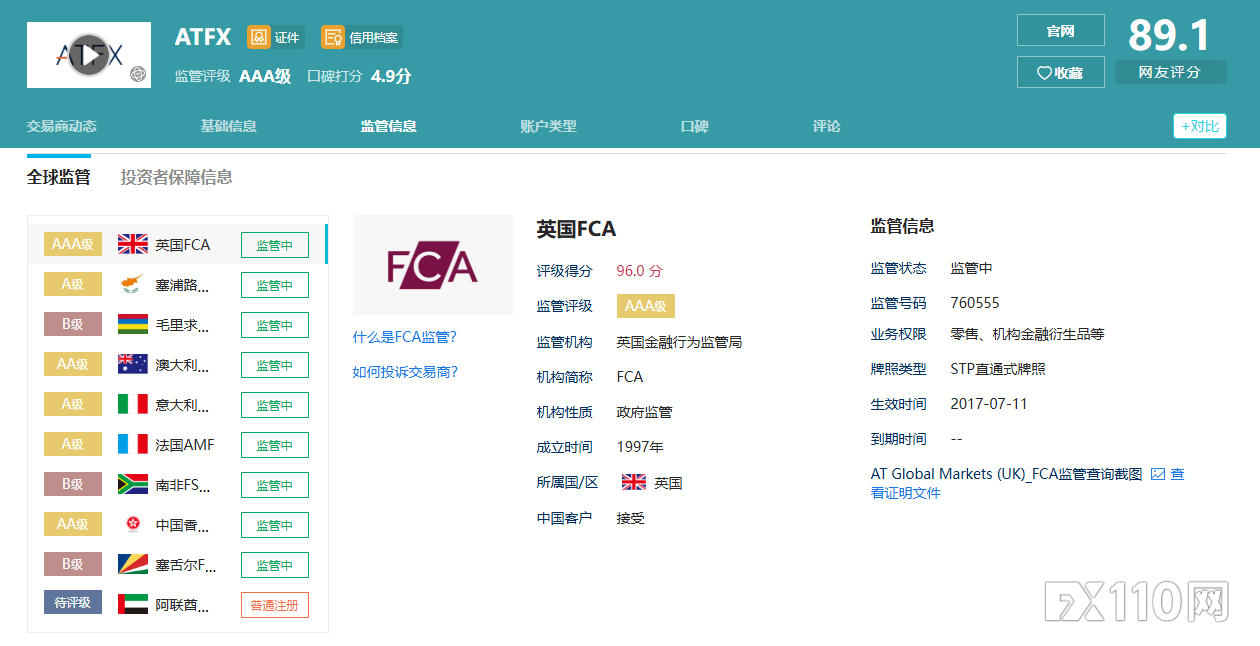Click the Australia flag icon in regulator list
The image size is (1260, 646).
[133, 365]
